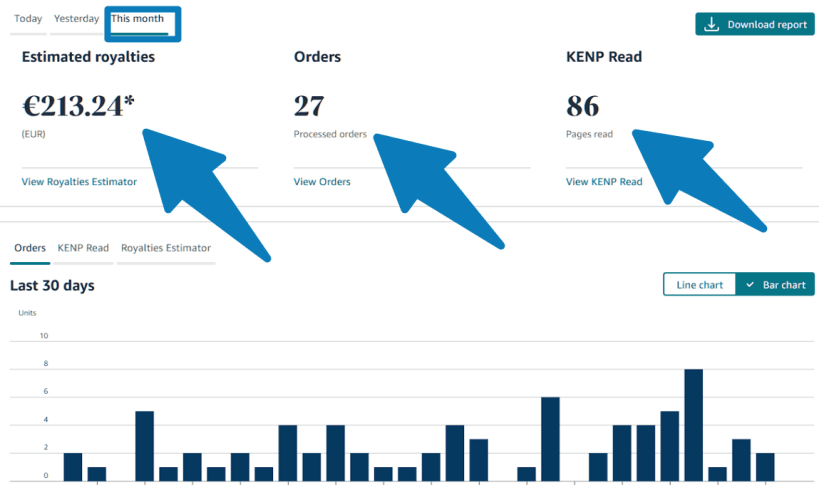The width and height of the screenshot is (819, 485).
Task: Select the This month tab
Action: point(138,19)
